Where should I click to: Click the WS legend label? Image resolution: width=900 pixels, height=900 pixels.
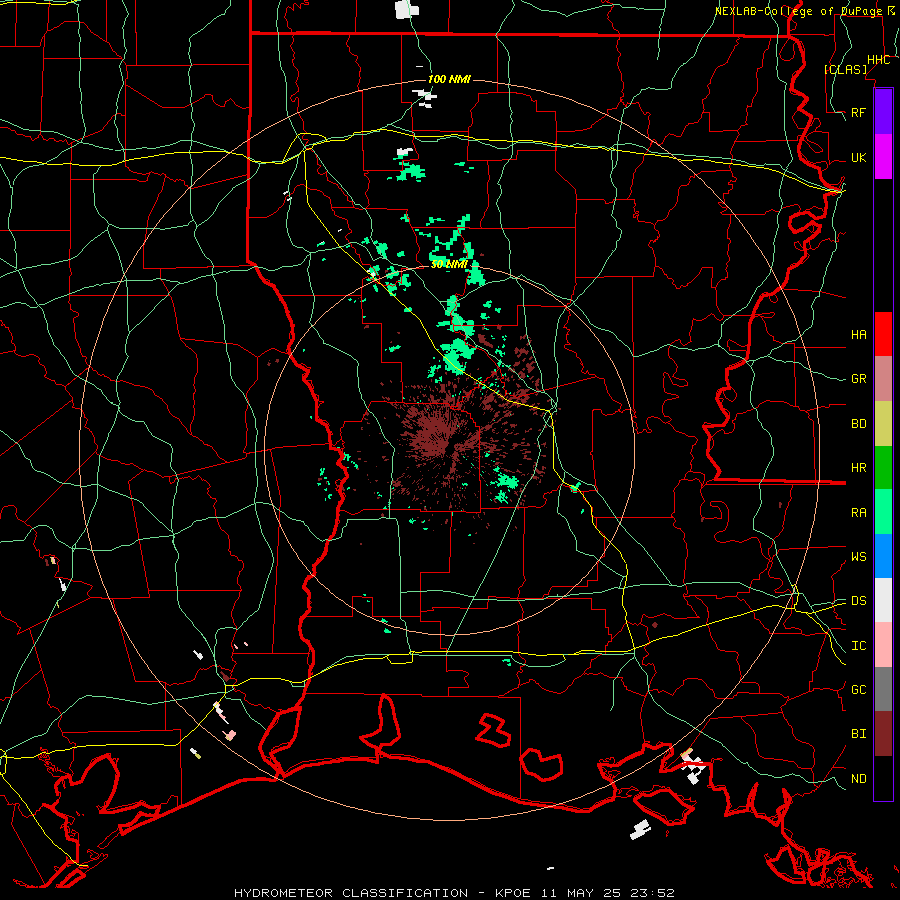pyautogui.click(x=858, y=557)
